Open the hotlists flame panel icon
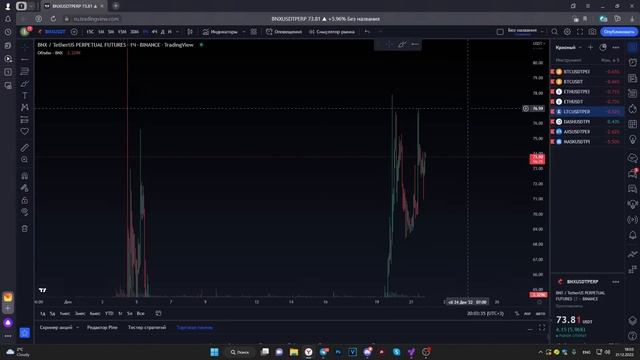The height and width of the screenshot is (360, 640). (633, 109)
